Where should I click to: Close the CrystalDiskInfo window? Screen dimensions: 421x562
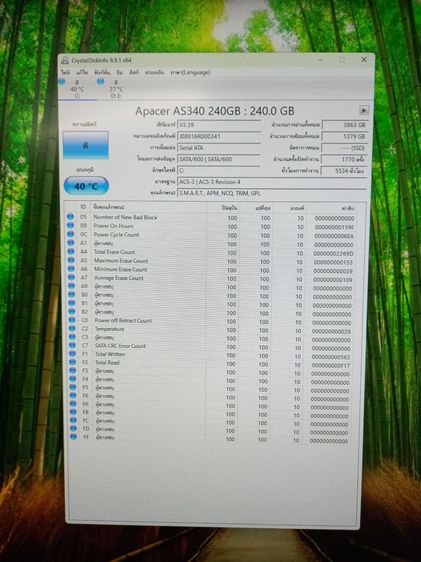(364, 60)
